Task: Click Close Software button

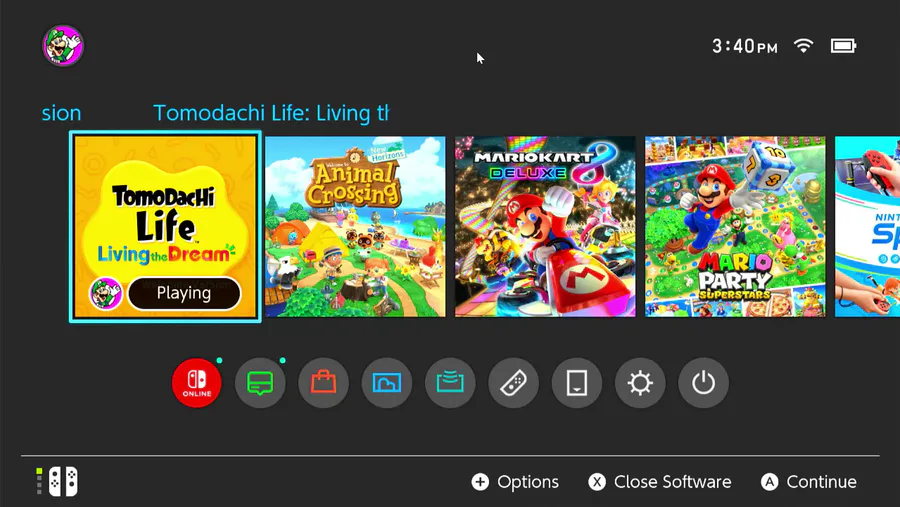Action: 660,482
